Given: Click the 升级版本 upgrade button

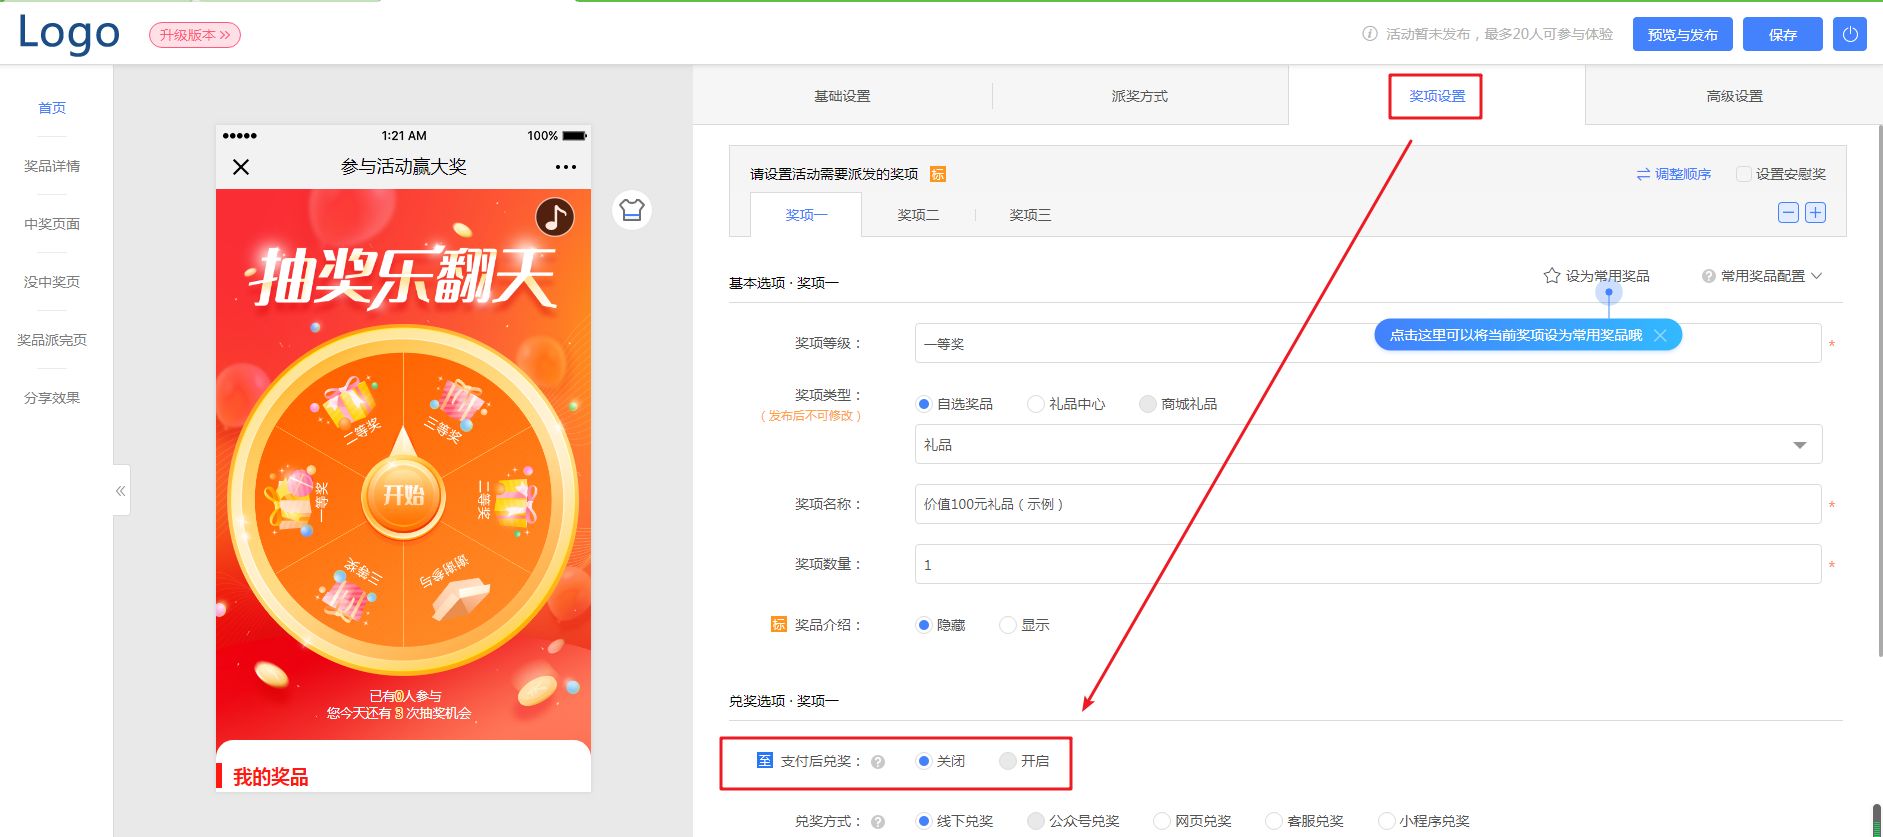Looking at the screenshot, I should coord(195,35).
